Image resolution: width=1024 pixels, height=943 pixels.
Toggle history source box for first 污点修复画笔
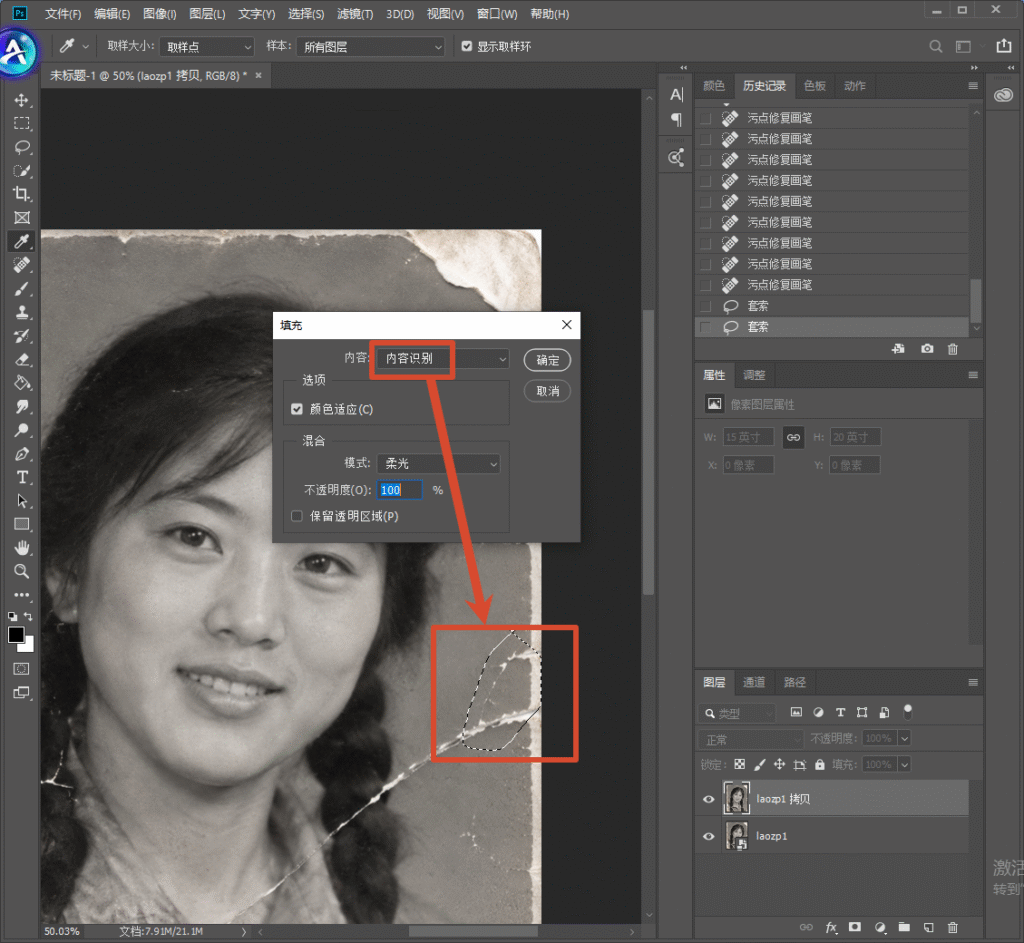[705, 118]
